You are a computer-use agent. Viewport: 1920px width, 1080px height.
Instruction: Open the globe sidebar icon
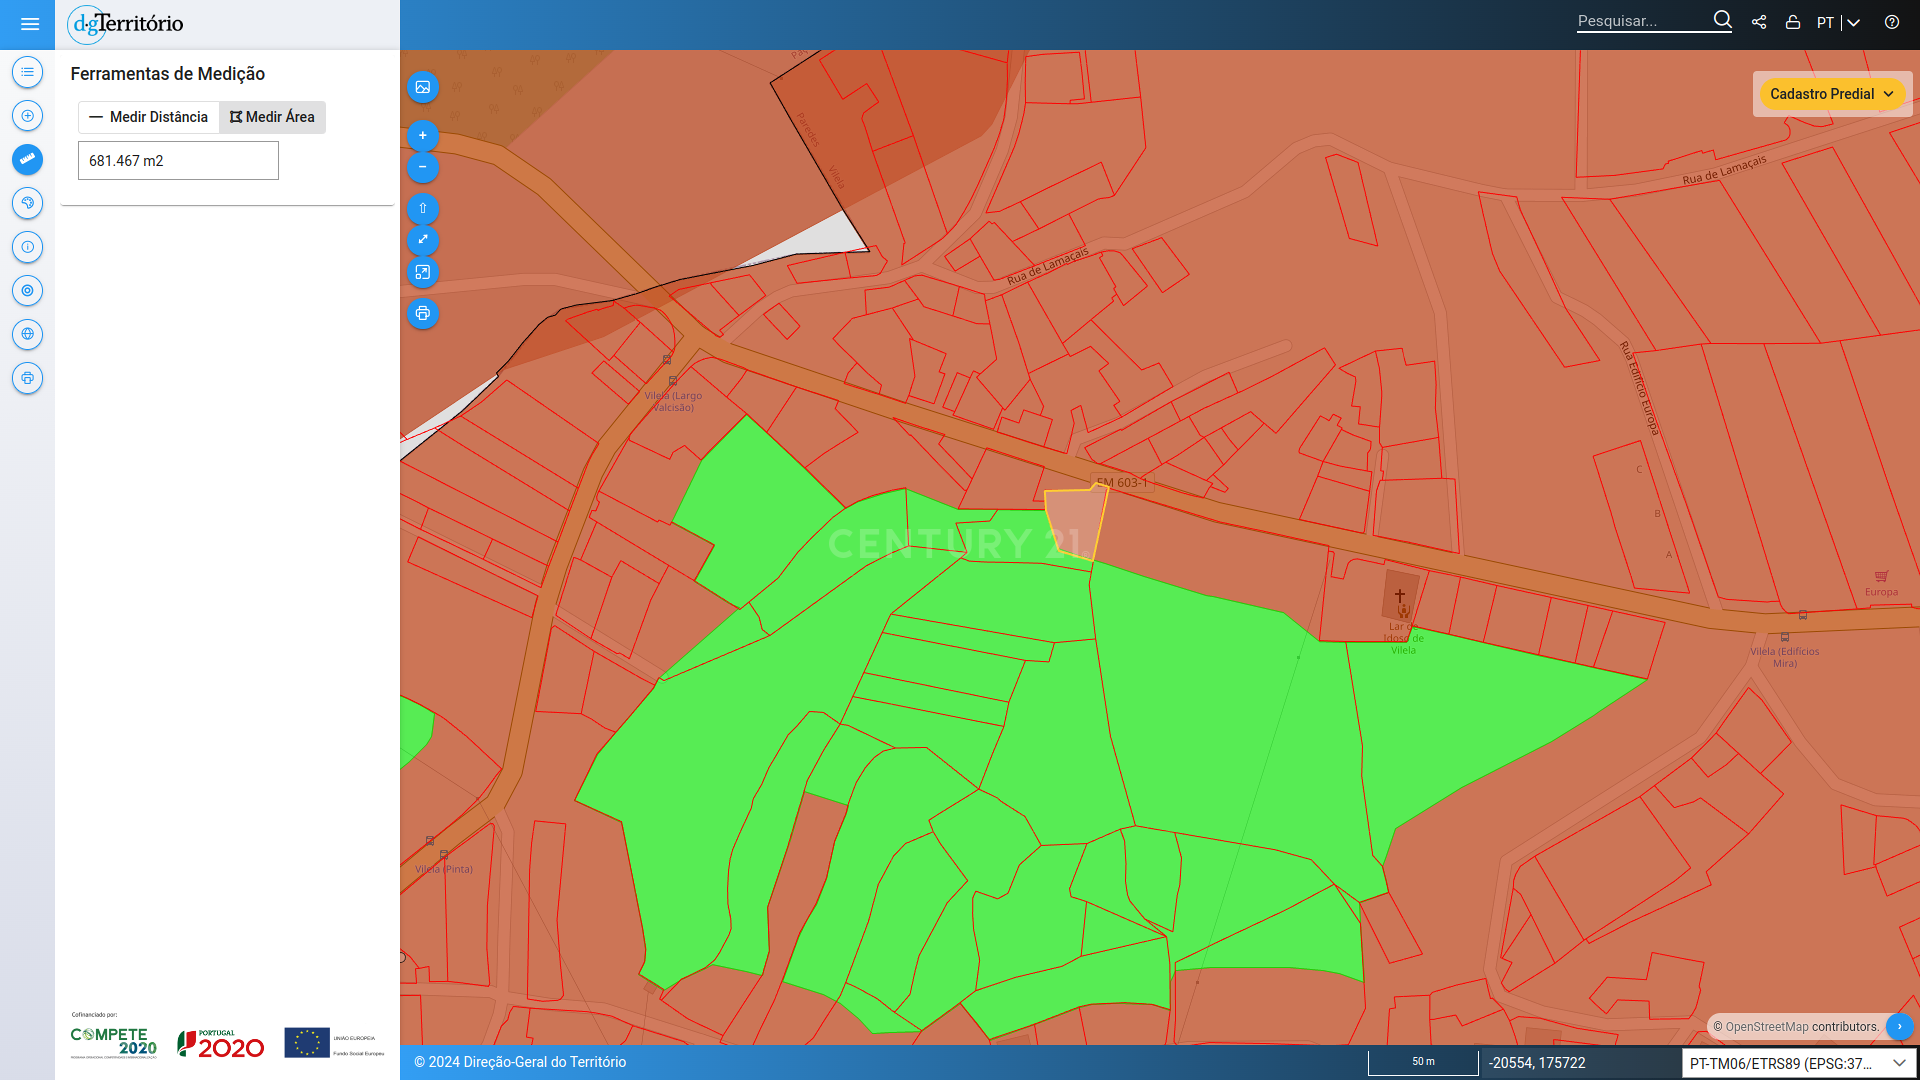(x=27, y=334)
